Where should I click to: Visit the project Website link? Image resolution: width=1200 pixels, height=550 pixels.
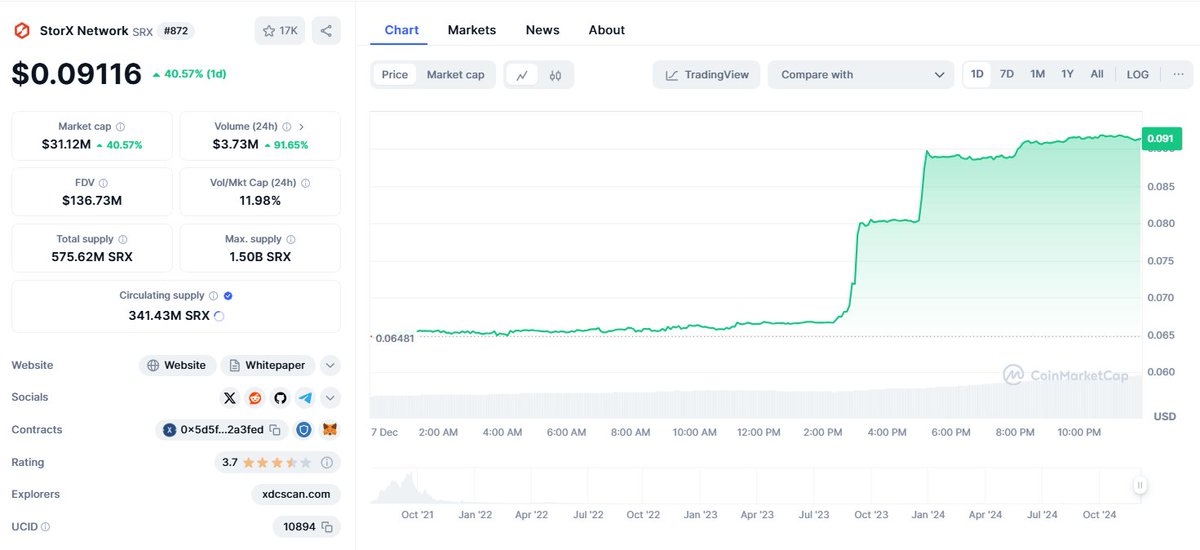(x=176, y=366)
